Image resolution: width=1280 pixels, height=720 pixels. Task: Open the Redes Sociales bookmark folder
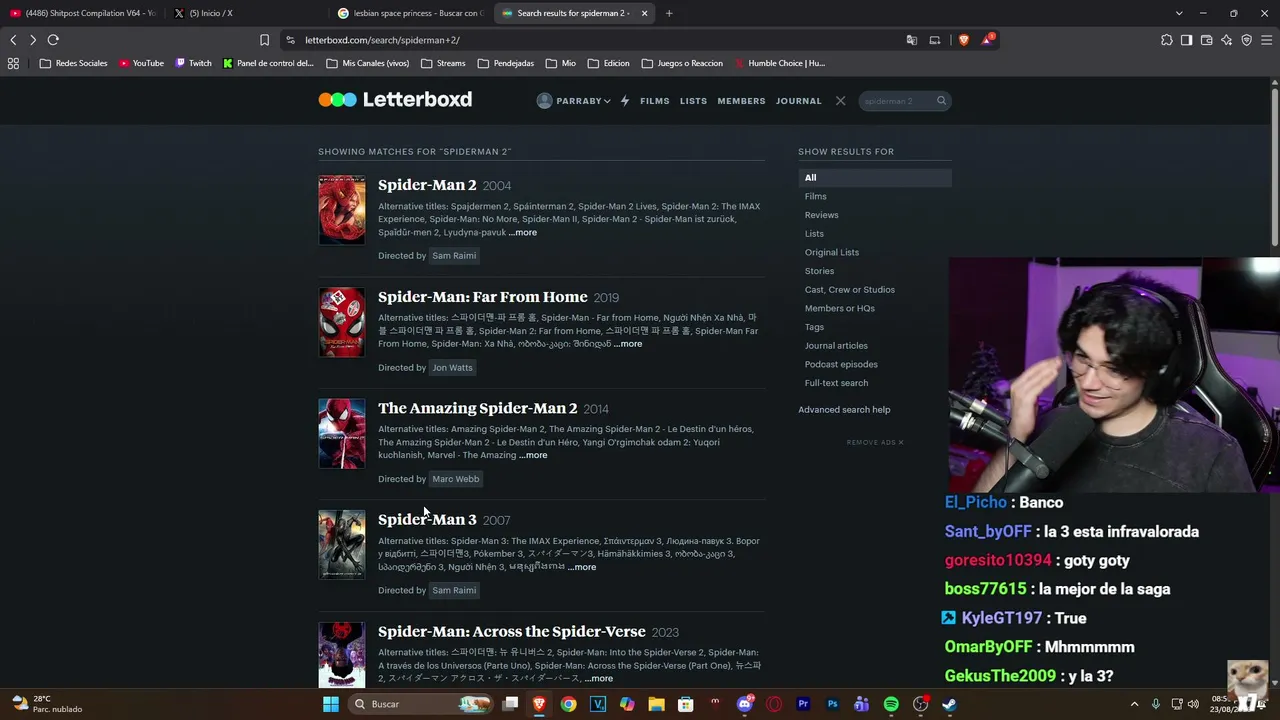coord(74,63)
